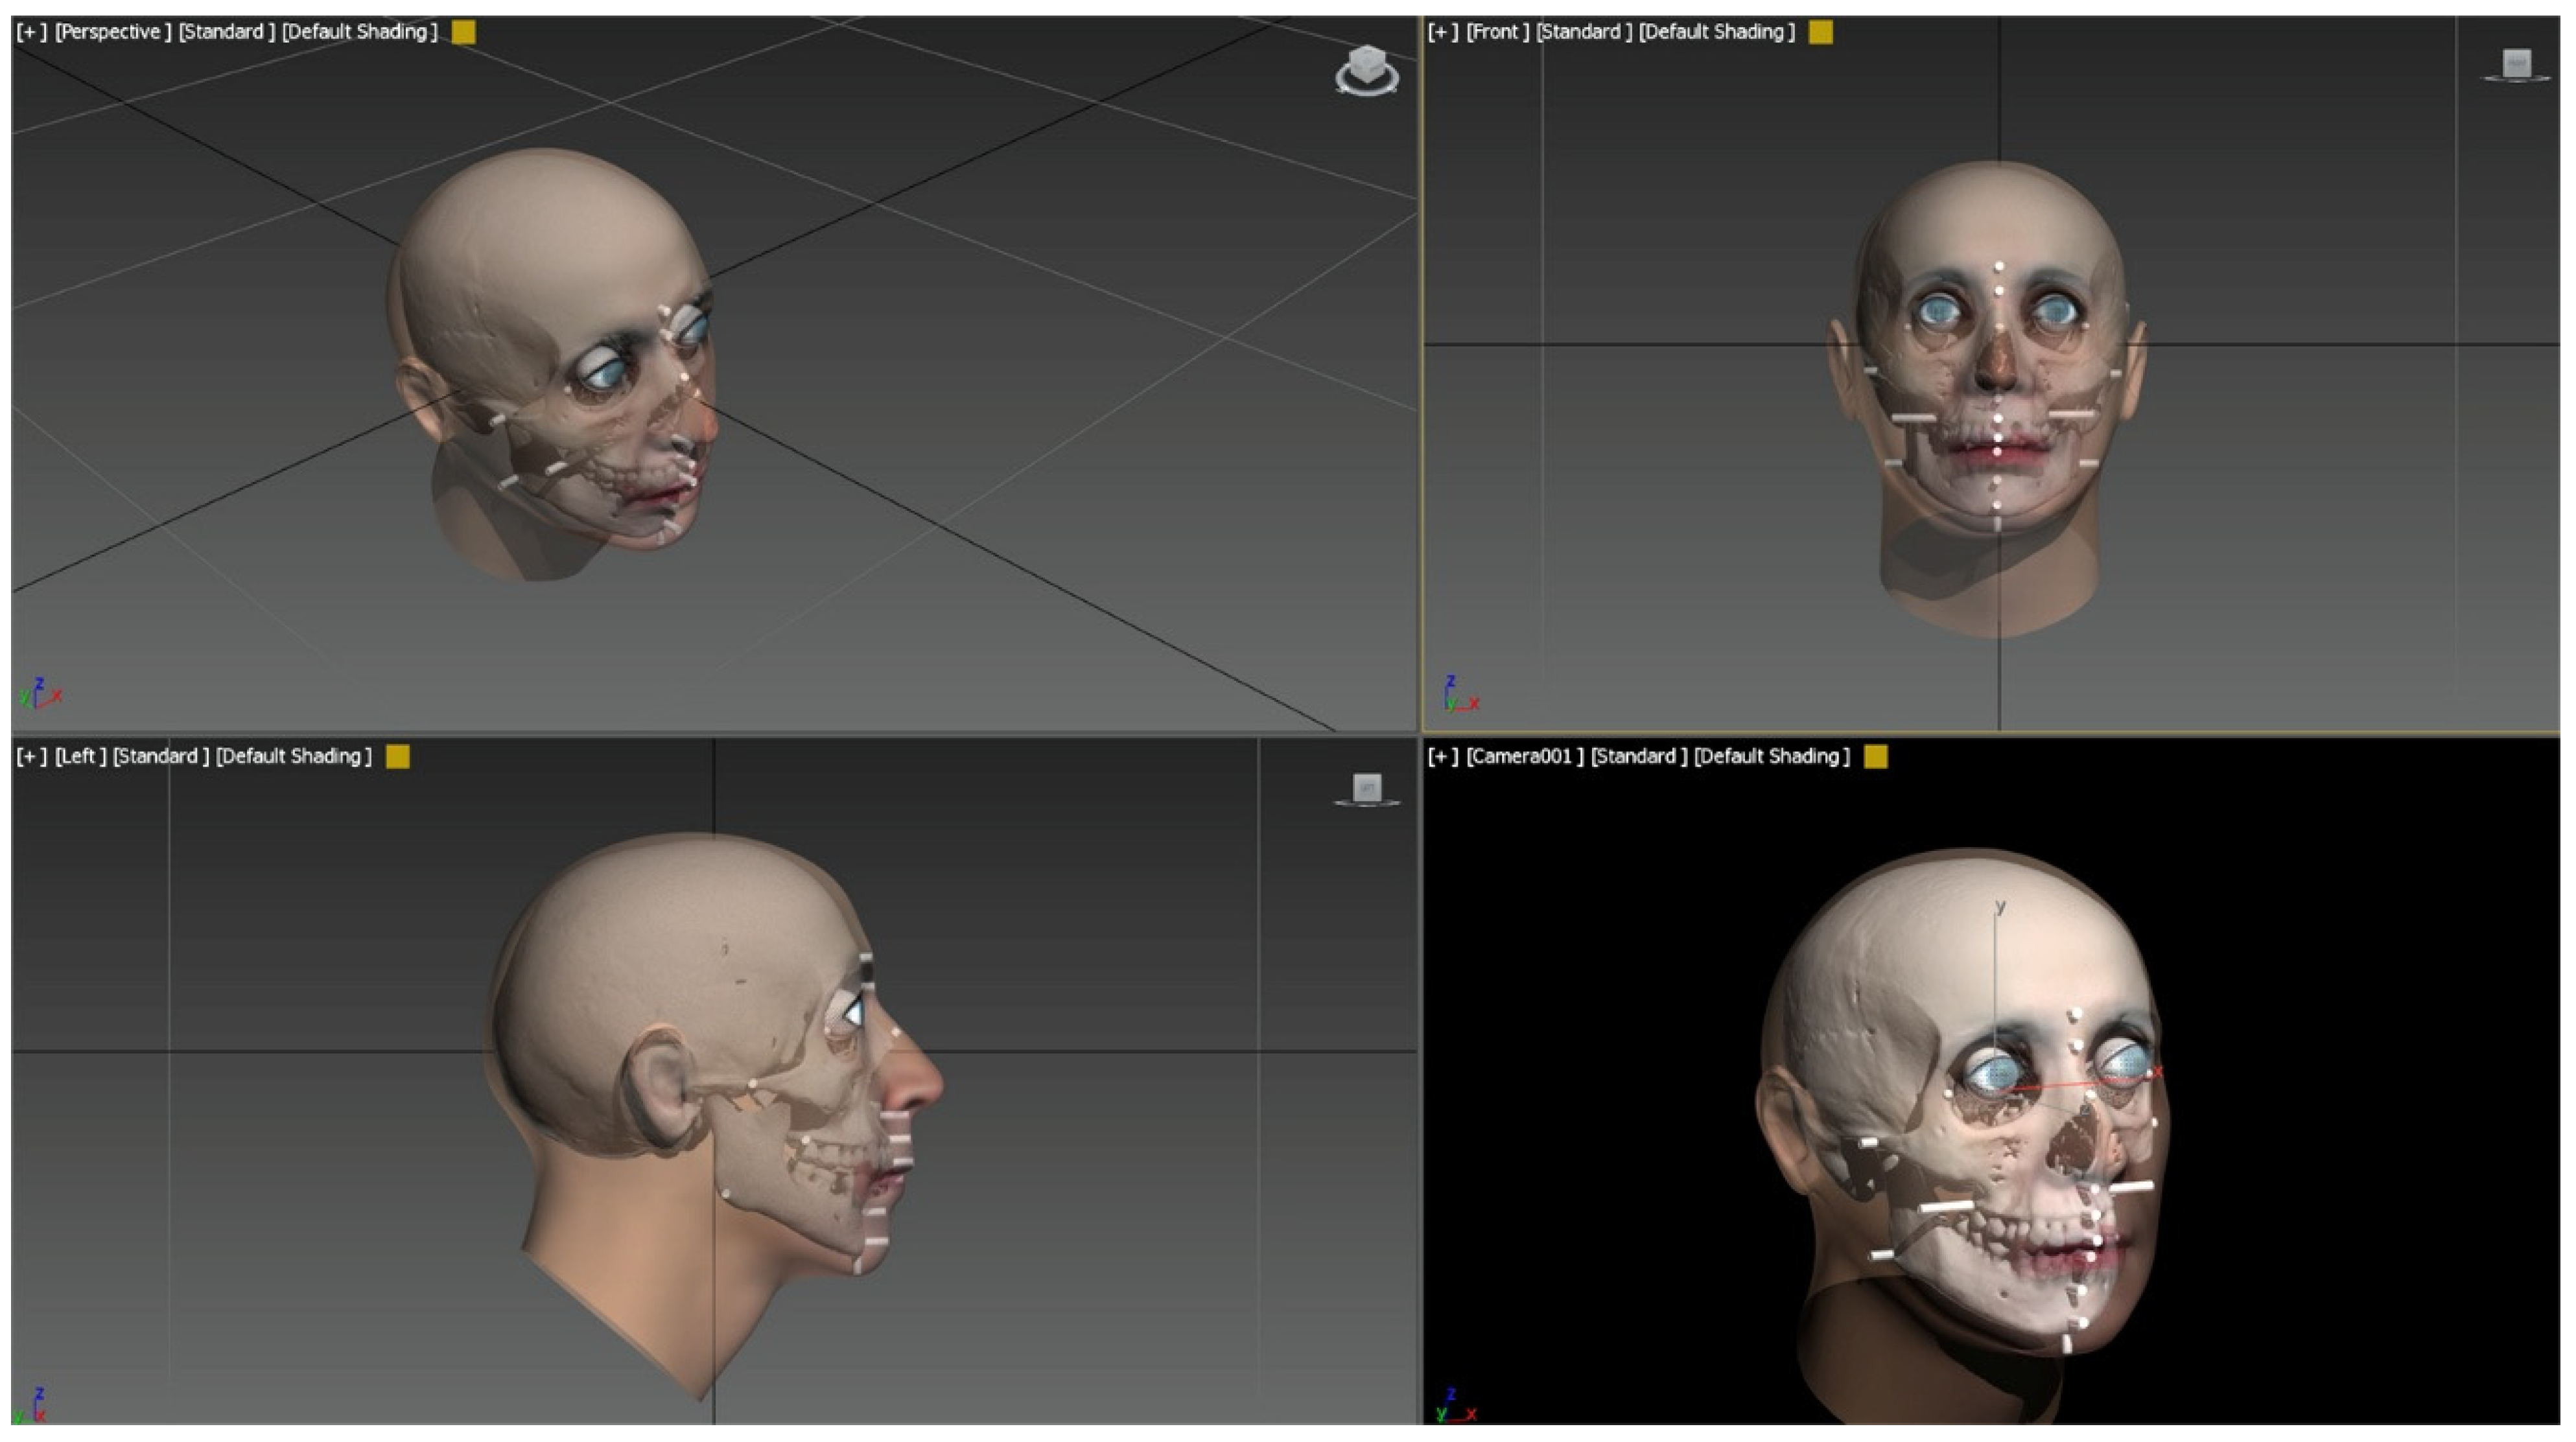
Task: Click [Standard] label in Camera001 viewport
Action: [1638, 757]
